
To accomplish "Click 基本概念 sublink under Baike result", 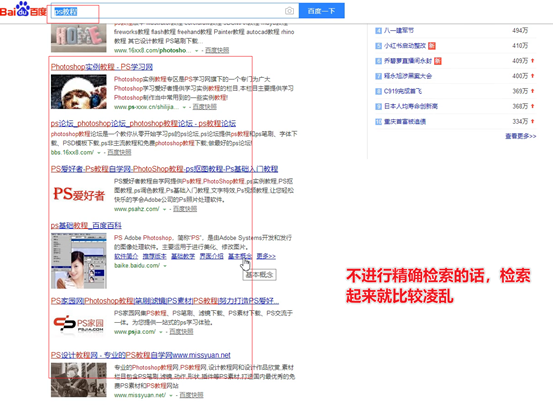I will [240, 256].
